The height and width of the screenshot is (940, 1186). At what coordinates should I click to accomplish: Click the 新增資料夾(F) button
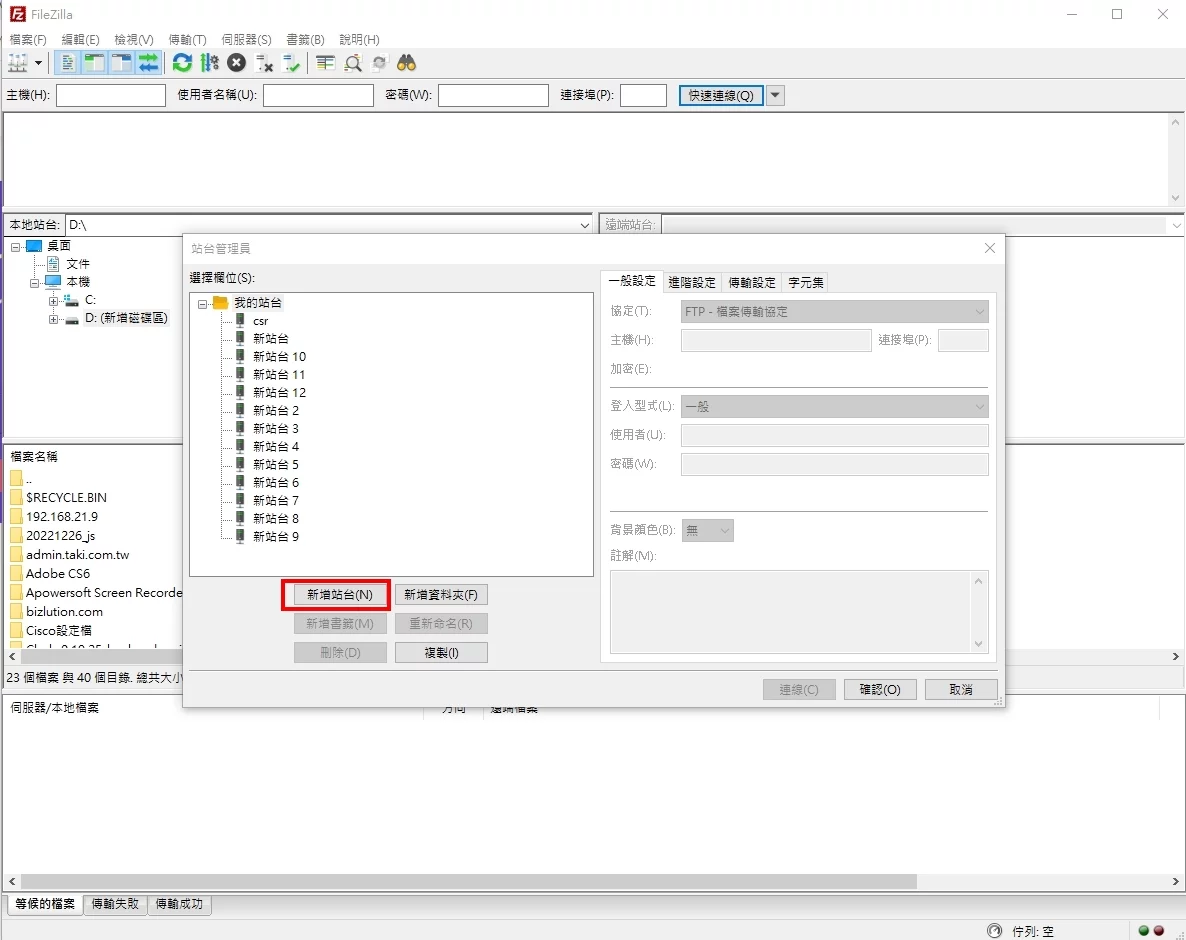[x=441, y=594]
